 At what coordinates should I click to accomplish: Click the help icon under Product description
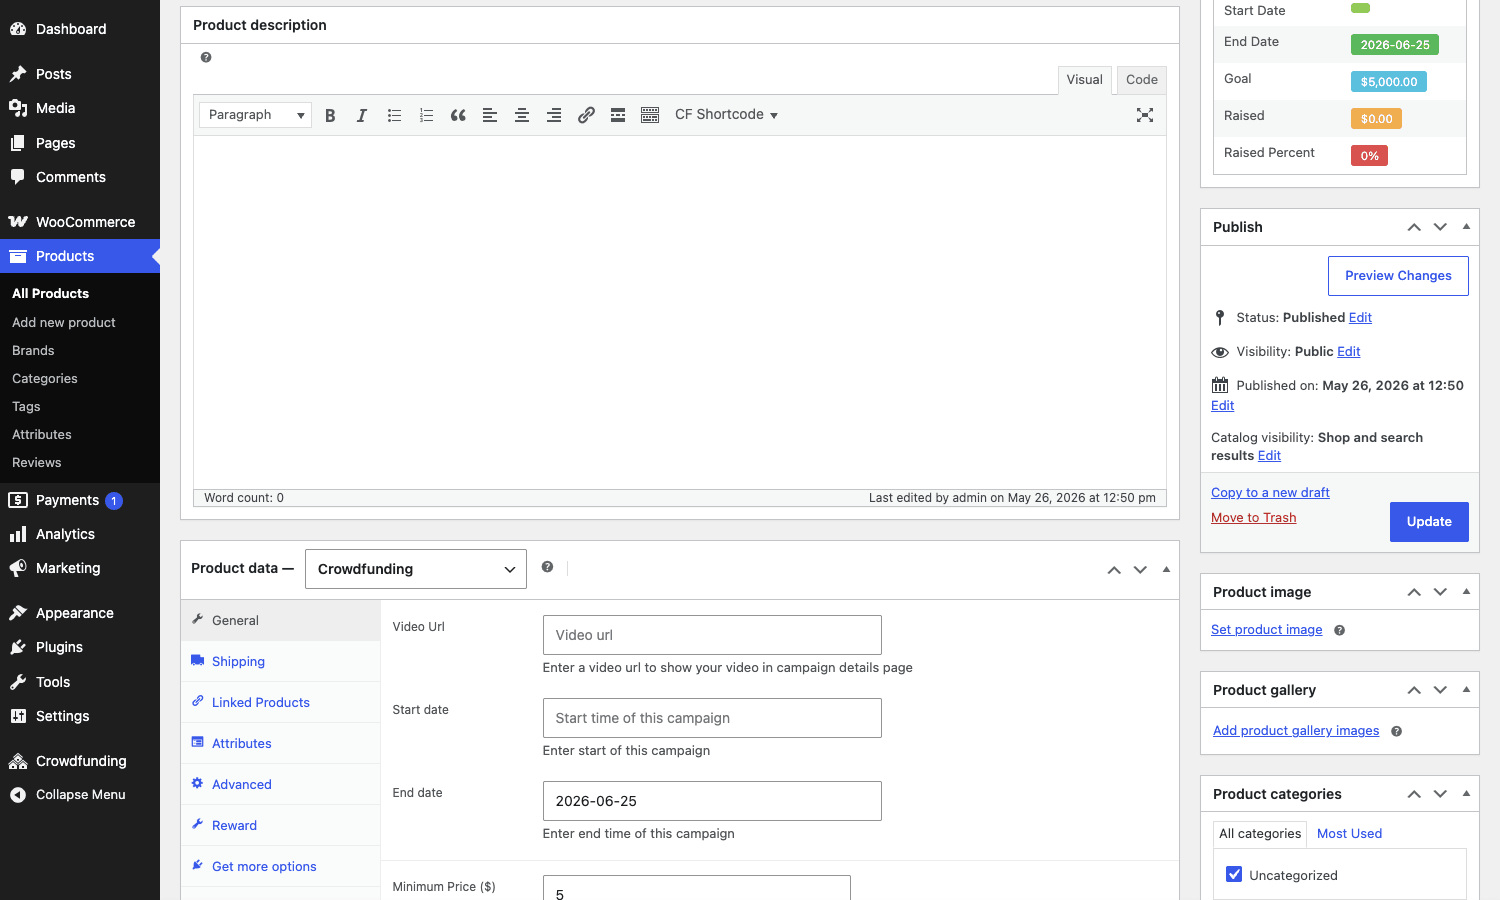(206, 58)
